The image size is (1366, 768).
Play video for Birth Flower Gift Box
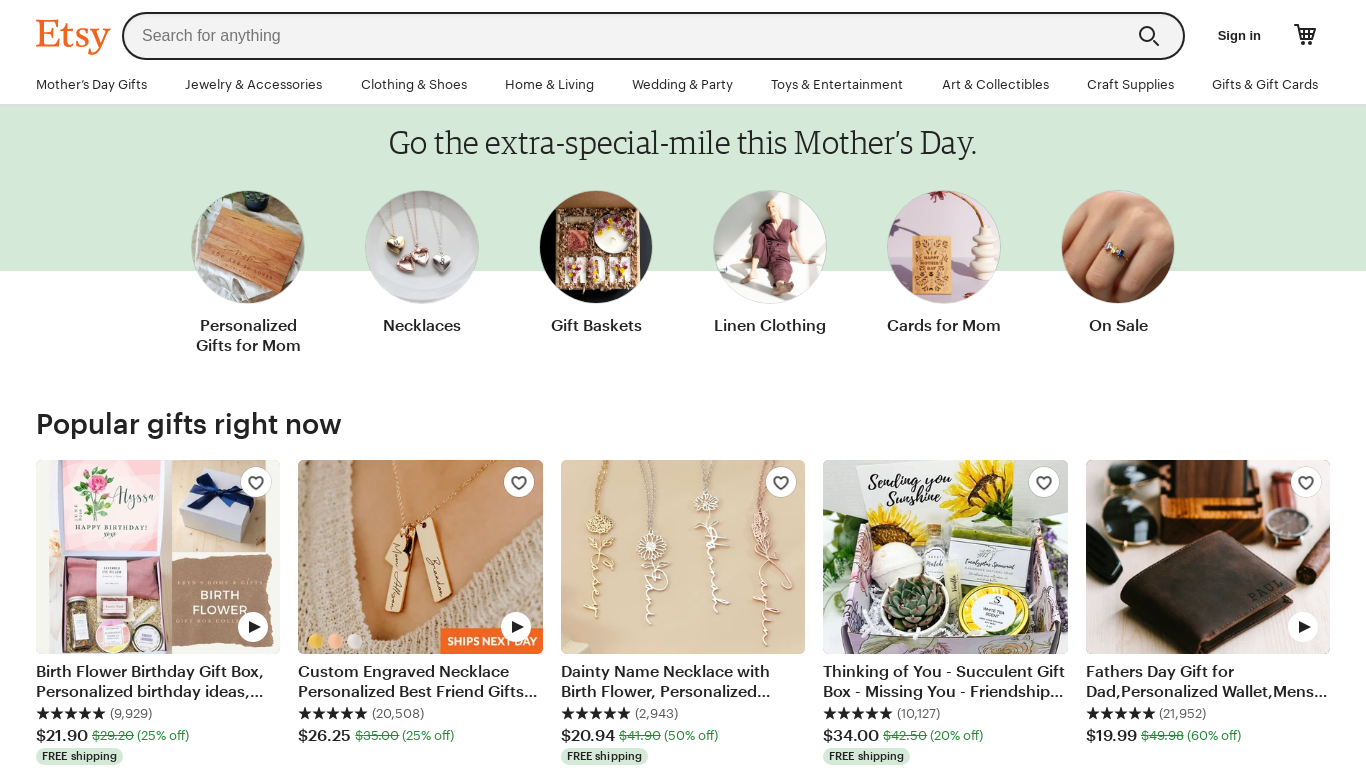coord(253,627)
